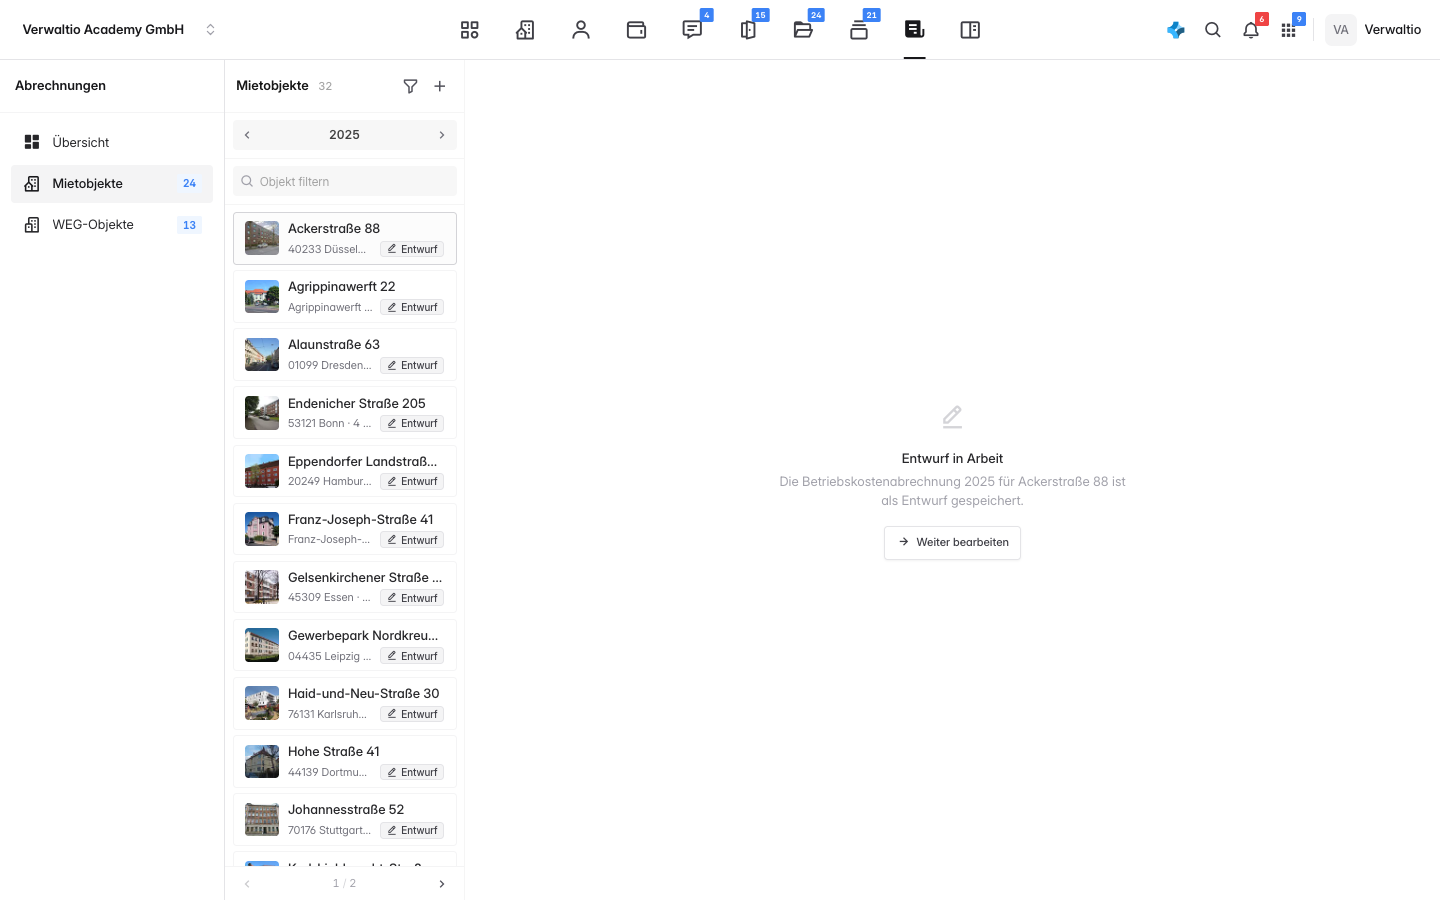Click the Weiter bearbeiten button
Viewport: 1440px width, 900px height.
952,543
